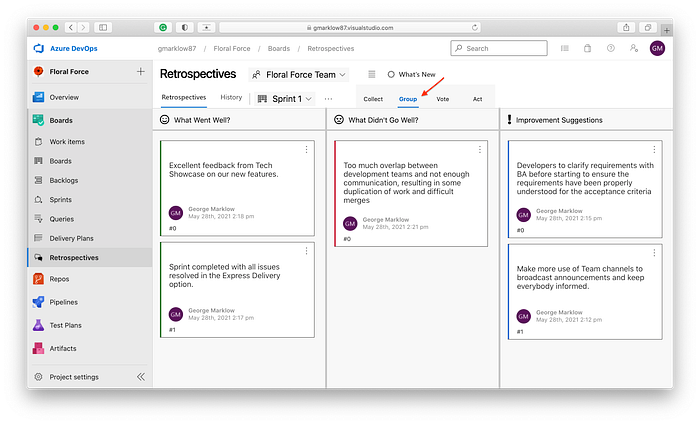This screenshot has width=700, height=424.
Task: Open the help question mark icon
Action: tap(611, 48)
